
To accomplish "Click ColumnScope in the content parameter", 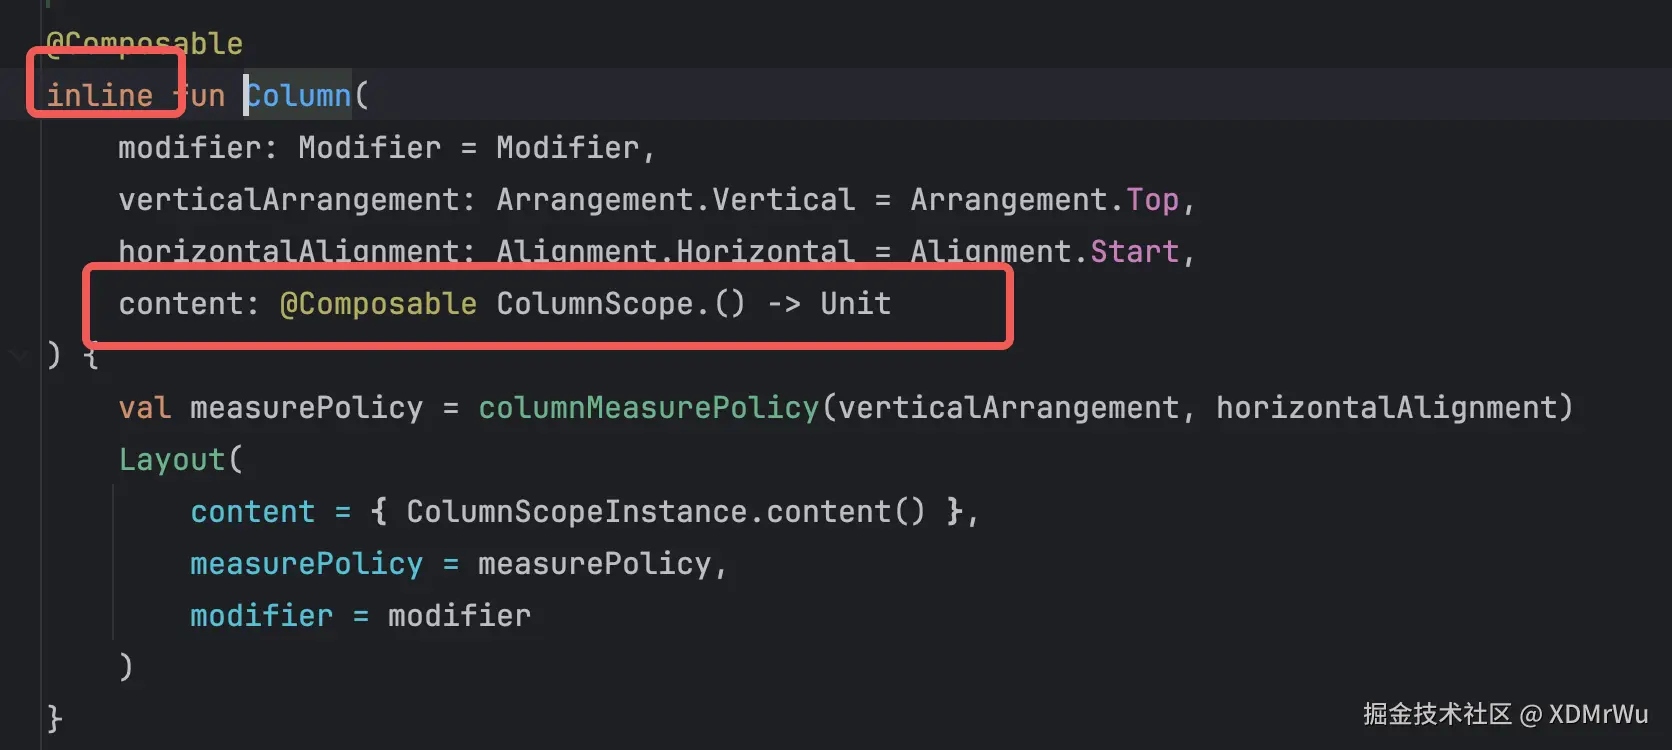I will pyautogui.click(x=595, y=304).
